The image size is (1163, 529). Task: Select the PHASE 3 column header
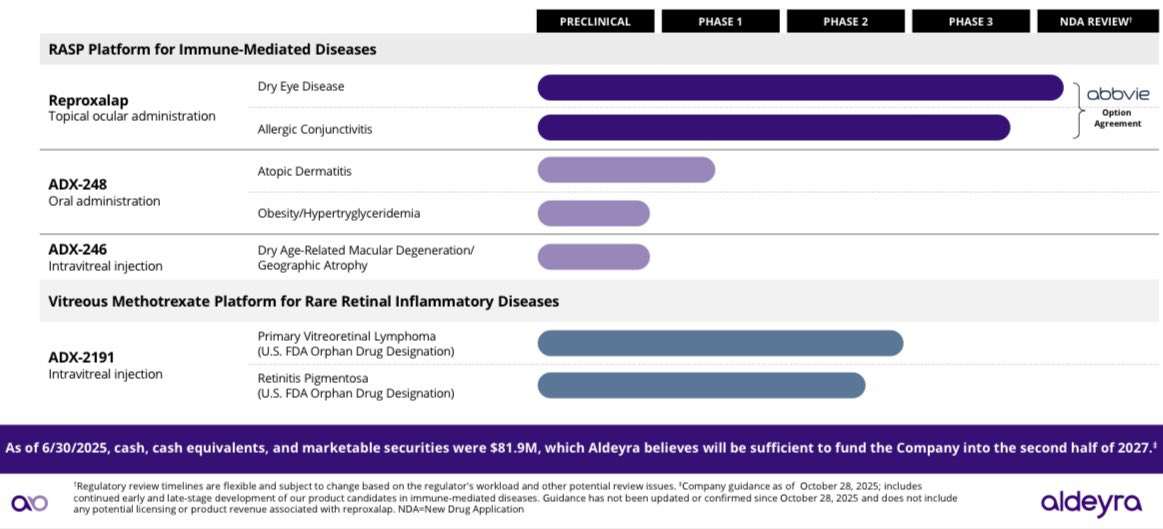click(971, 22)
